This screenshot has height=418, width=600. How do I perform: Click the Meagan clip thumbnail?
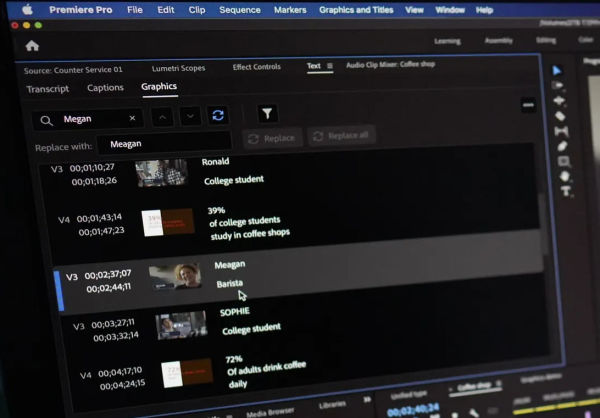(175, 277)
